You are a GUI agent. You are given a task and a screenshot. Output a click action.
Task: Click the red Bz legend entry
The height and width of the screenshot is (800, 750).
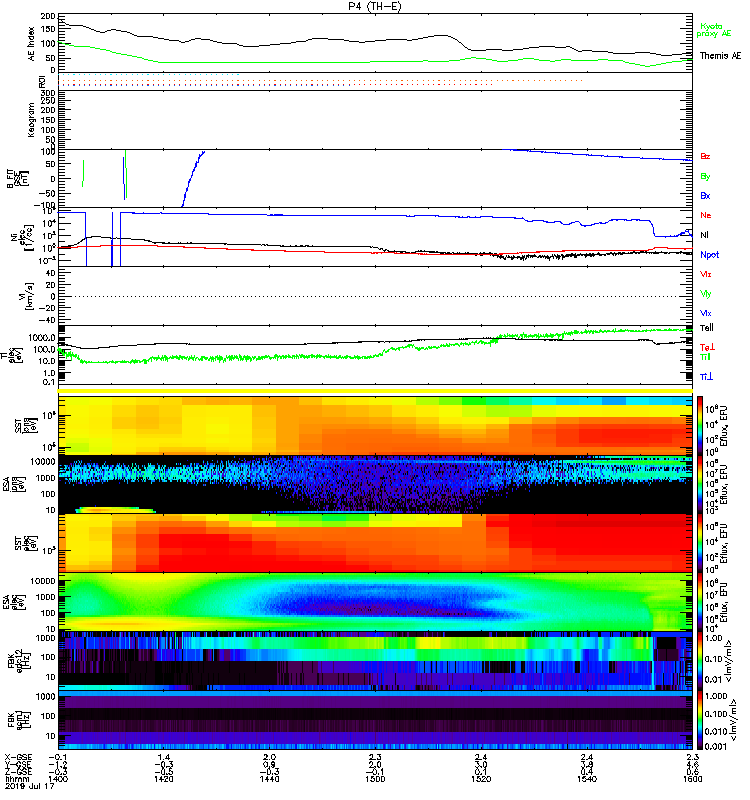point(705,156)
